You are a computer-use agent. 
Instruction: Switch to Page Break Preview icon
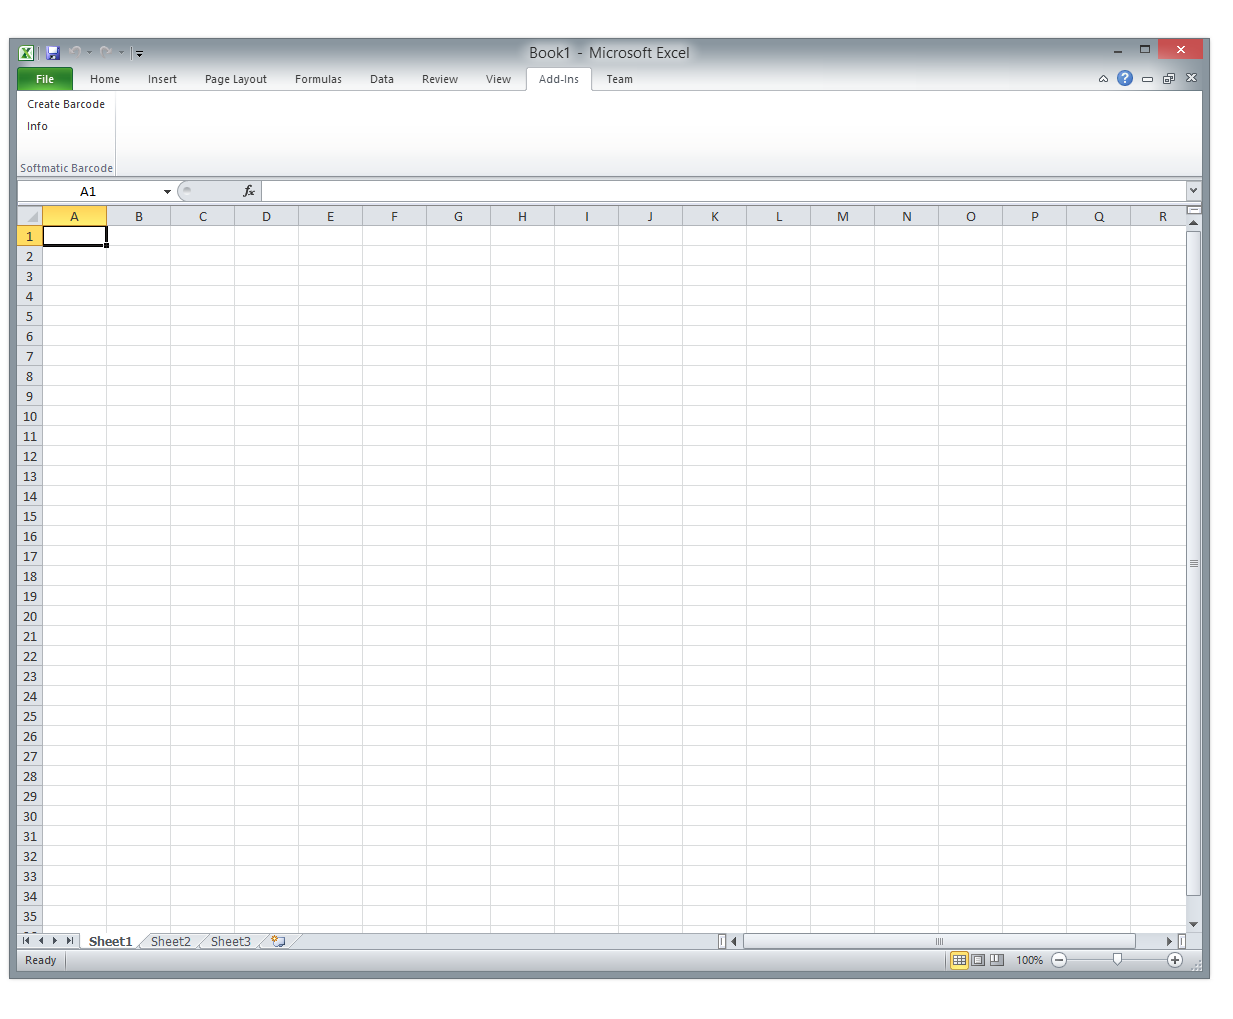(997, 960)
